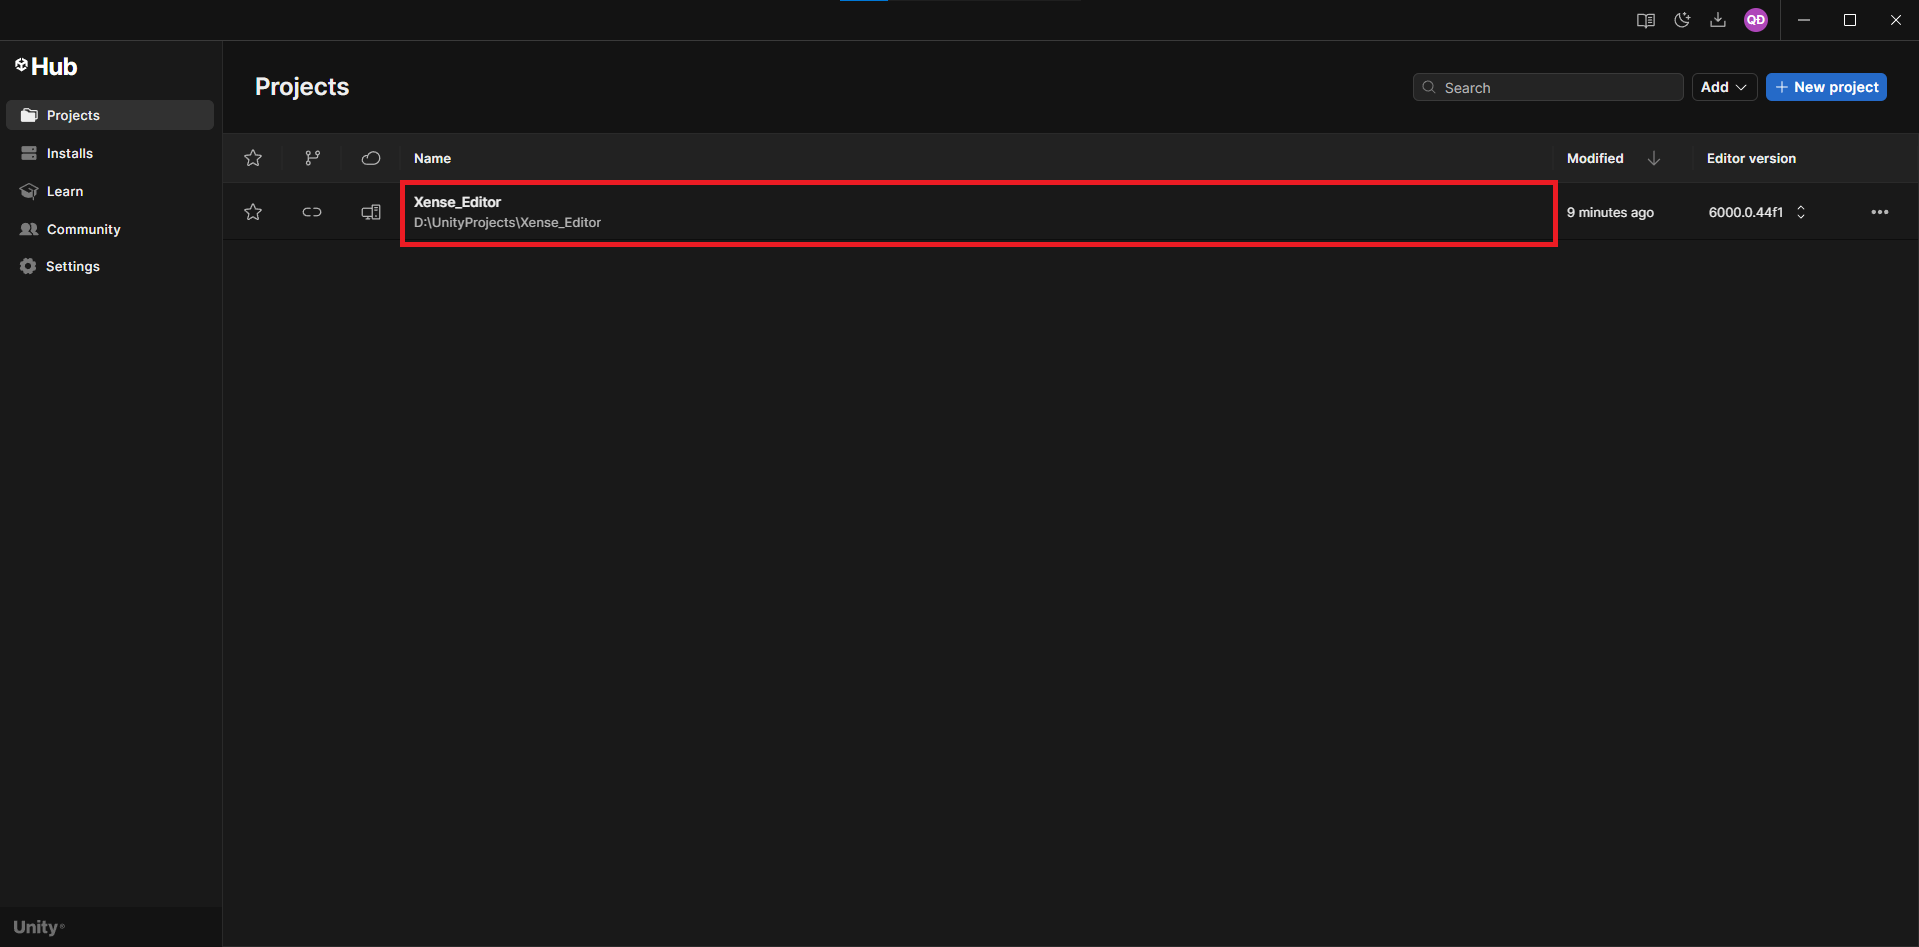Go to the Installs section

click(70, 153)
